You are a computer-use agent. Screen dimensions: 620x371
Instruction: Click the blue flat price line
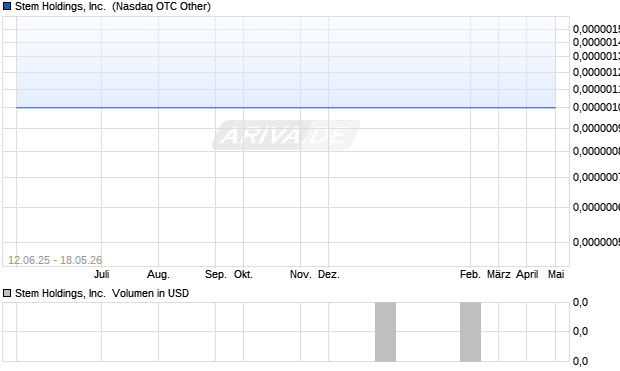286,107
